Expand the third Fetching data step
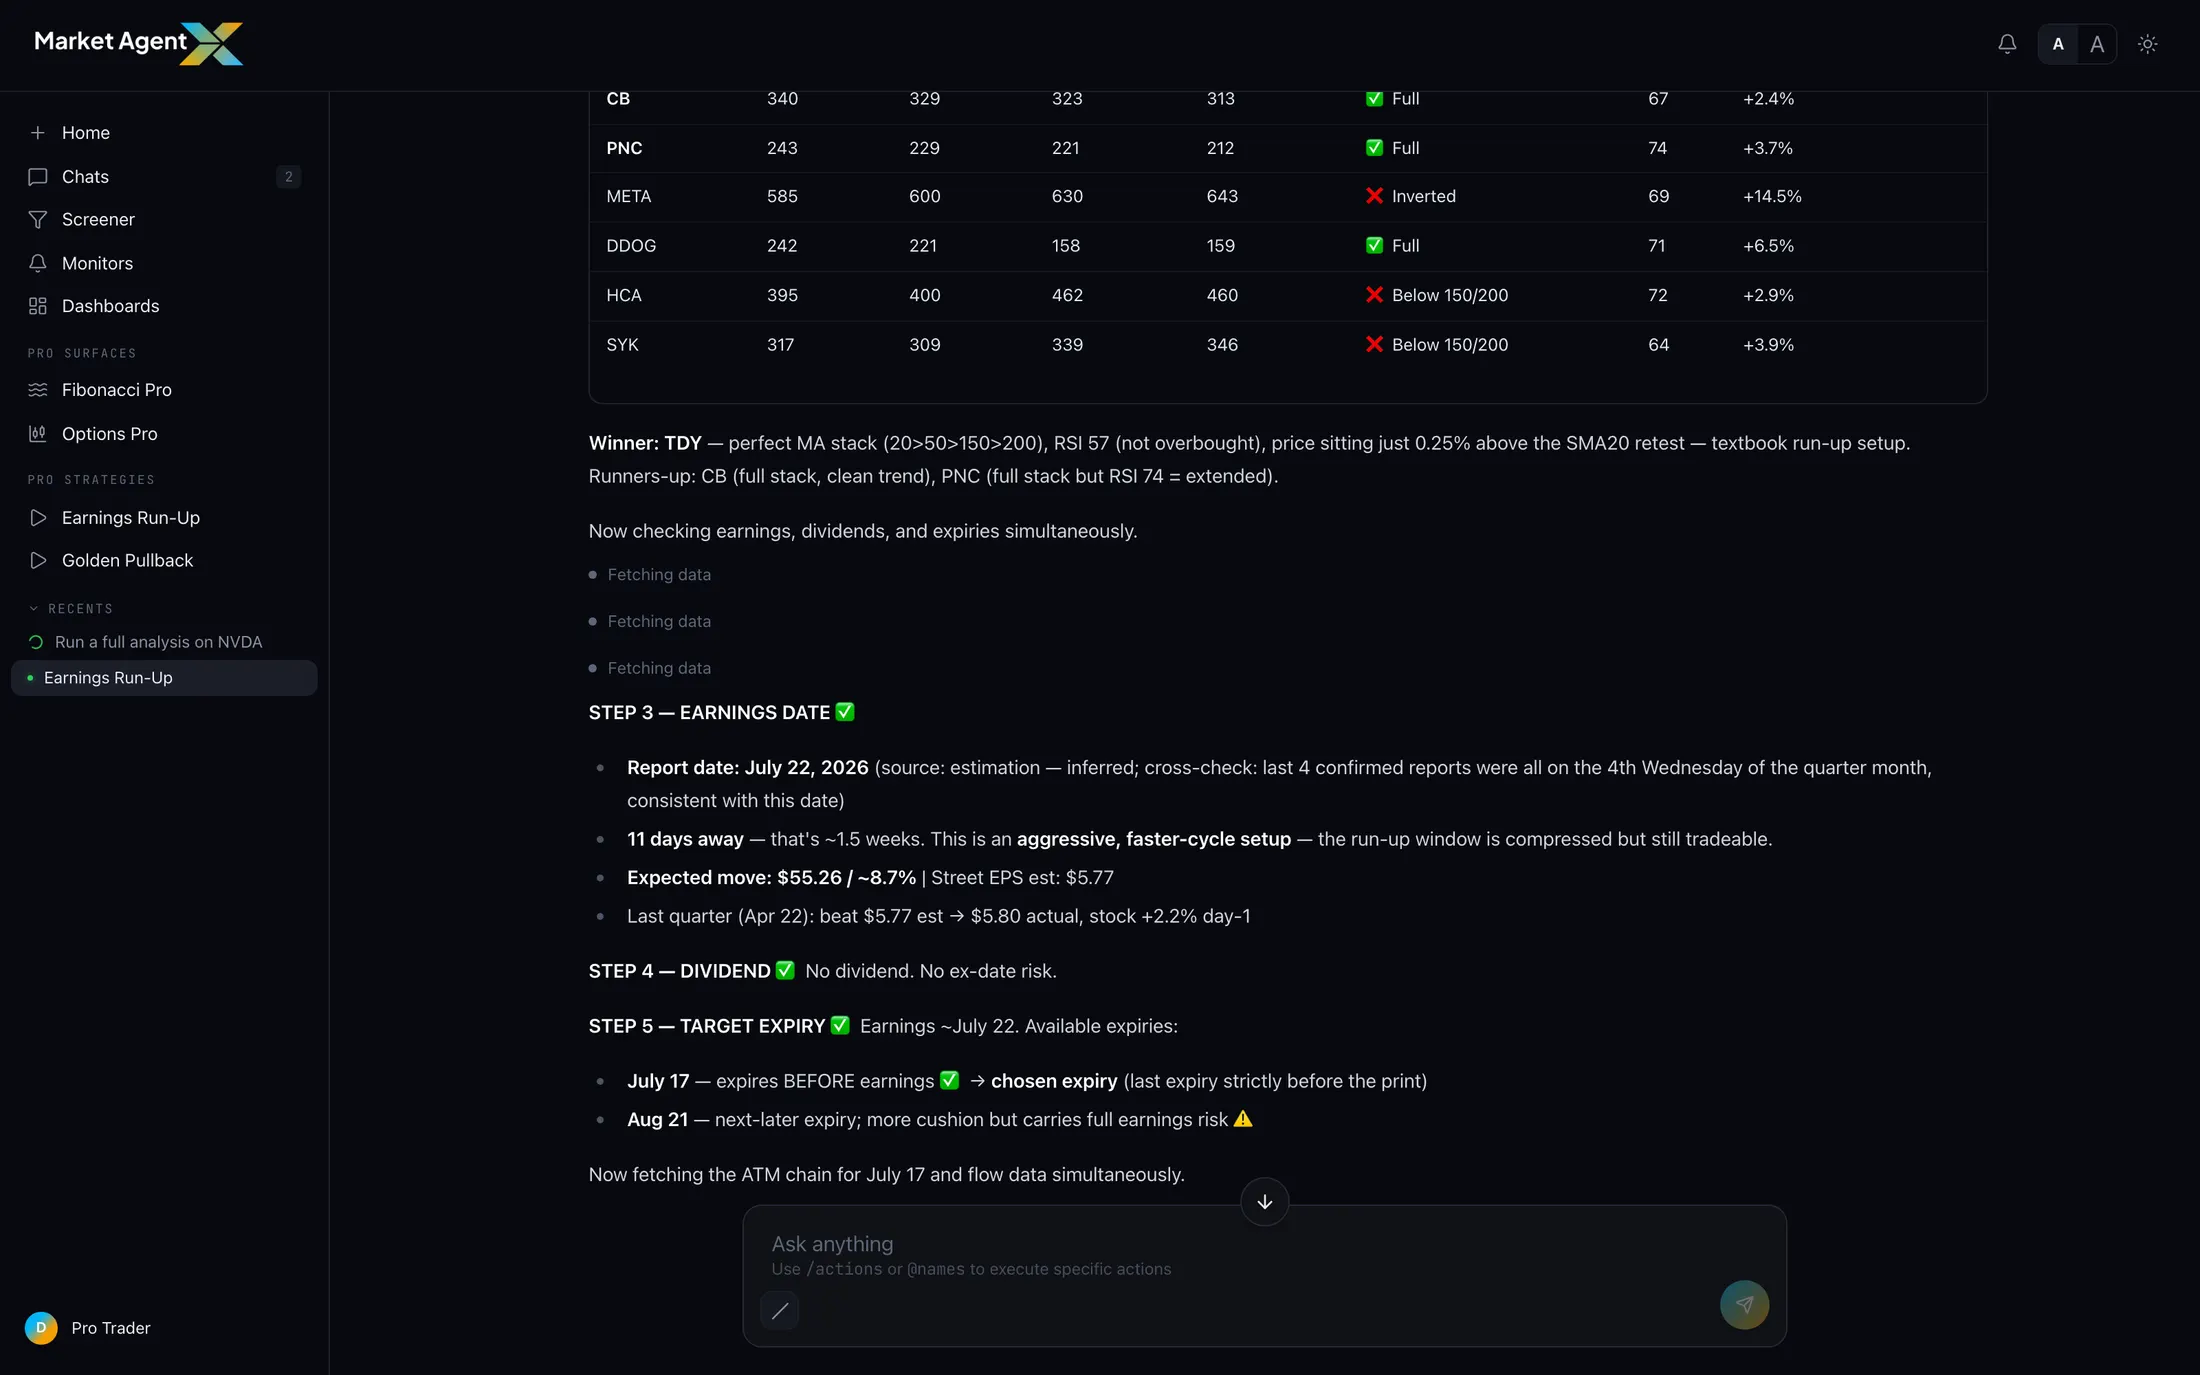Image resolution: width=2200 pixels, height=1375 pixels. (x=650, y=669)
